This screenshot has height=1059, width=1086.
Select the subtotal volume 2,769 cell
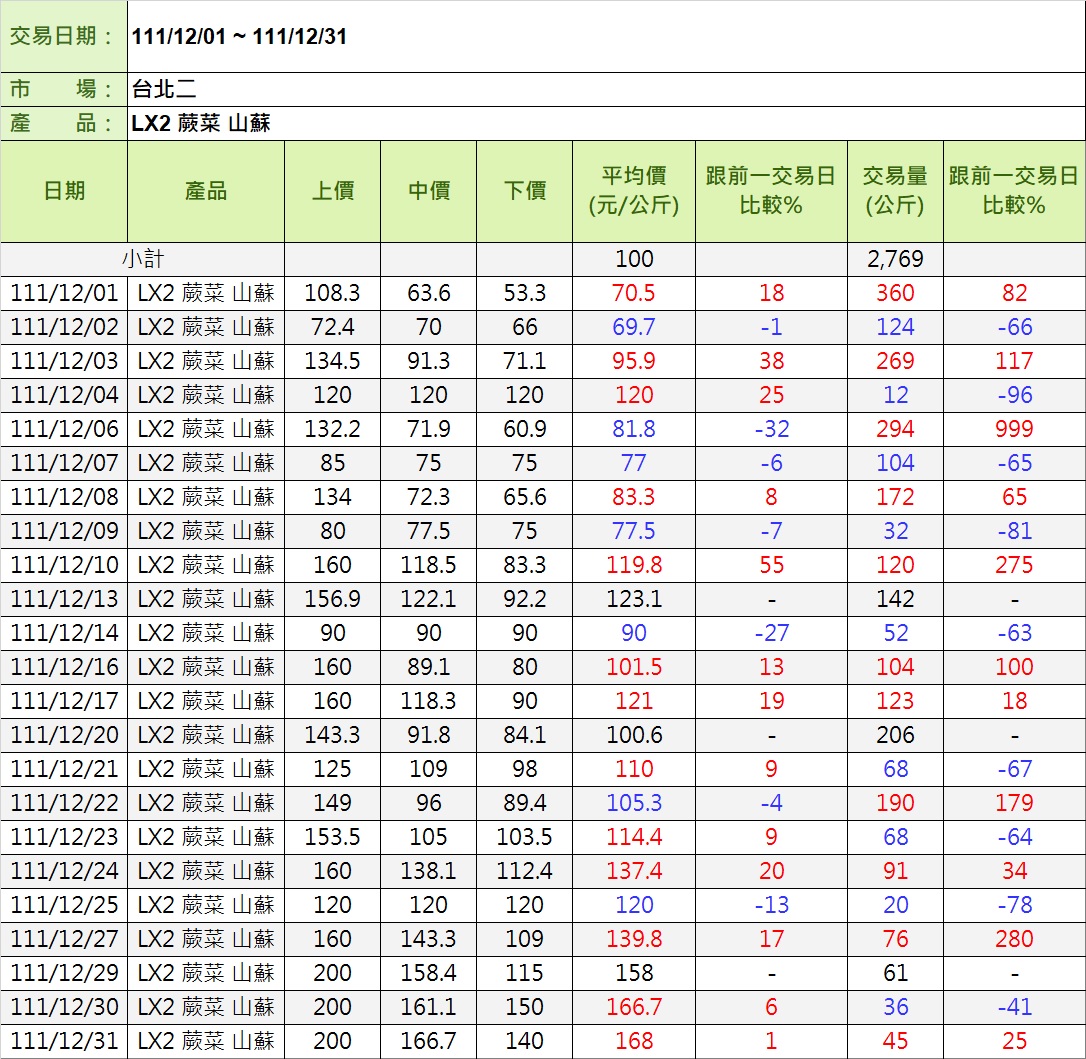click(895, 259)
